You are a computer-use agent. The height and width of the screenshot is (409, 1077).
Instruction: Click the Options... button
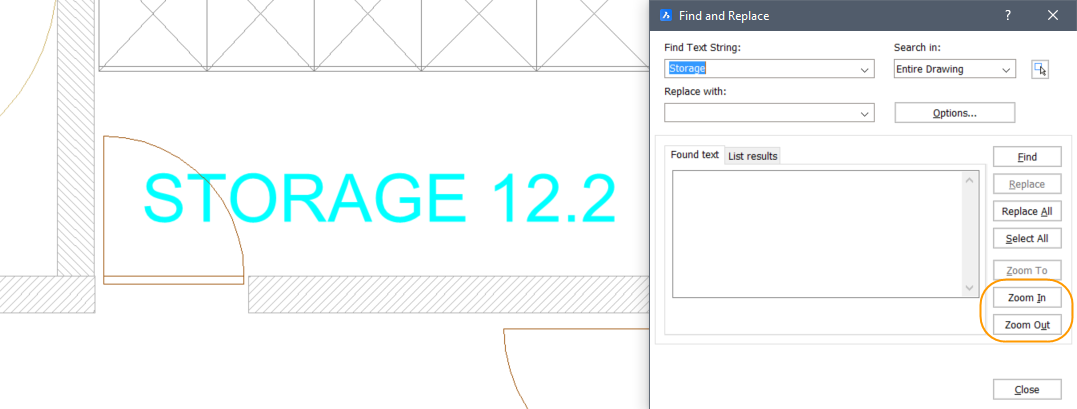pyautogui.click(x=955, y=113)
